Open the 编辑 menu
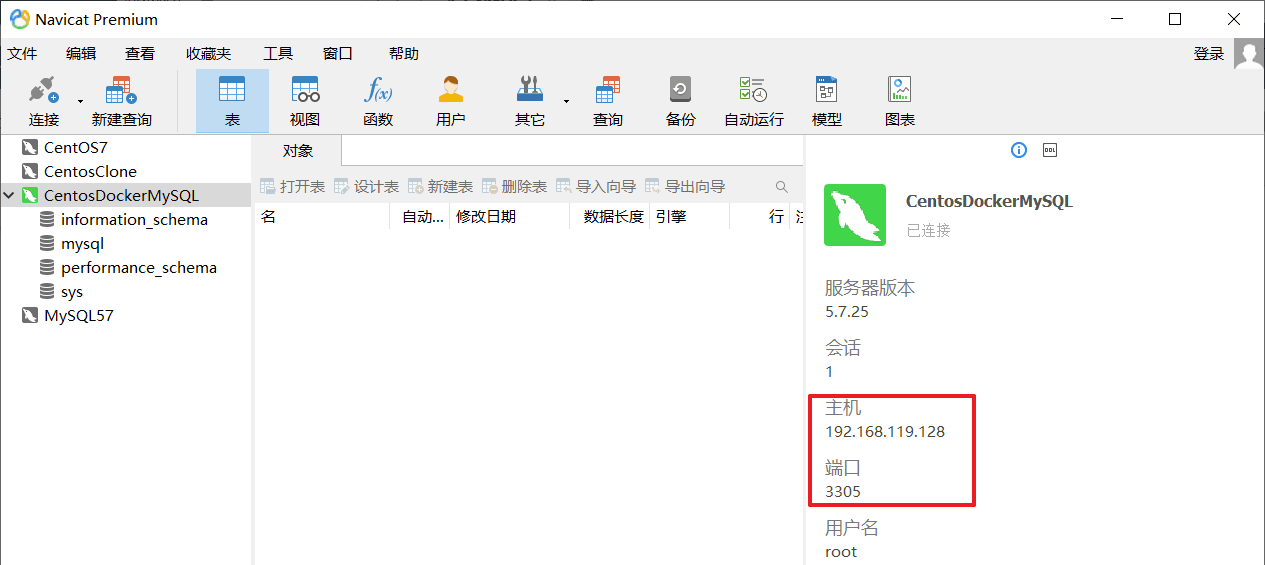The height and width of the screenshot is (565, 1265). coord(81,54)
